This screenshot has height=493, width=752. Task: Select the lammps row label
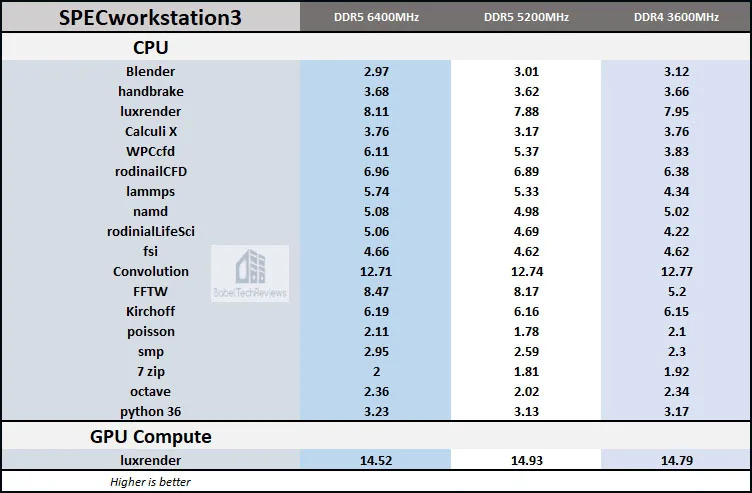point(151,191)
